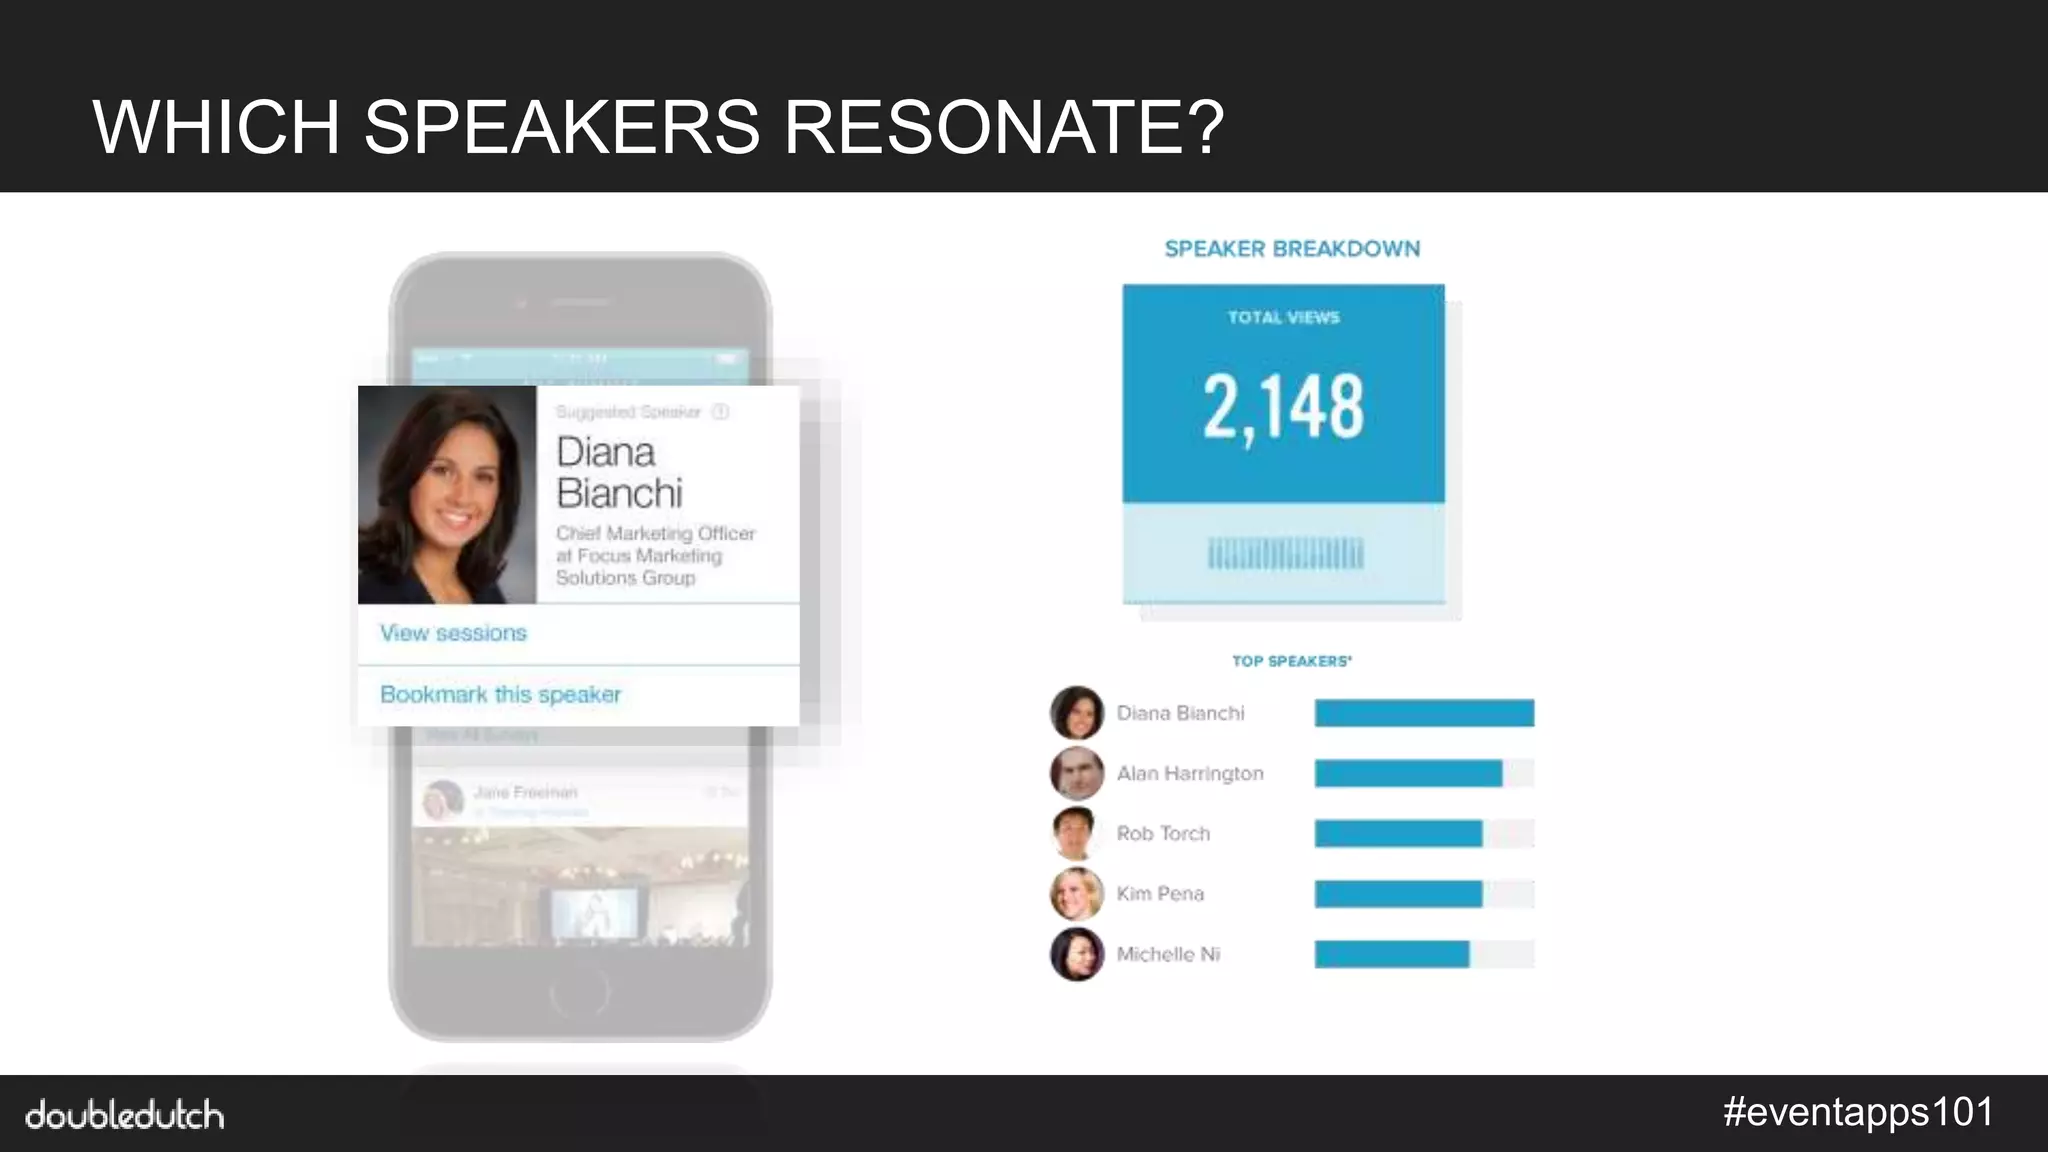
Task: Select the name Diana Bianchi in Top Speakers
Action: click(1180, 713)
